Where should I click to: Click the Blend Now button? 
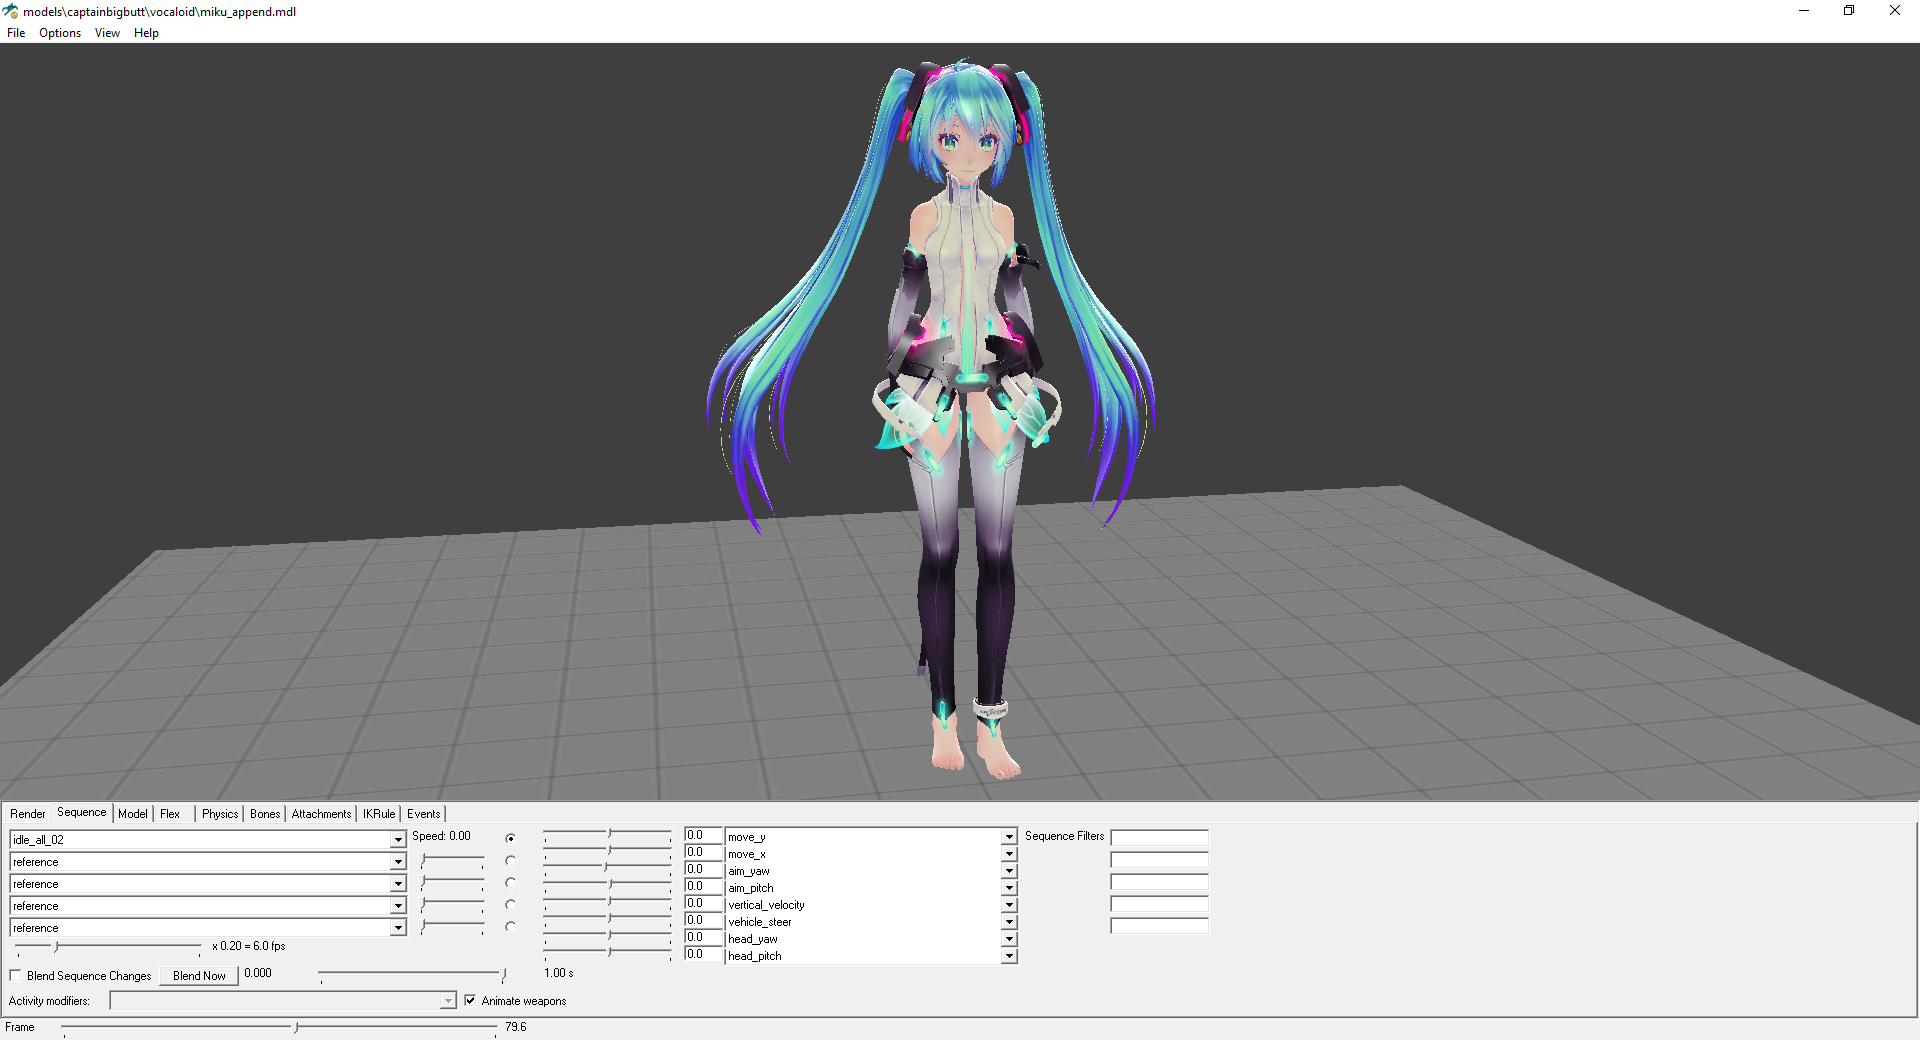click(x=199, y=976)
